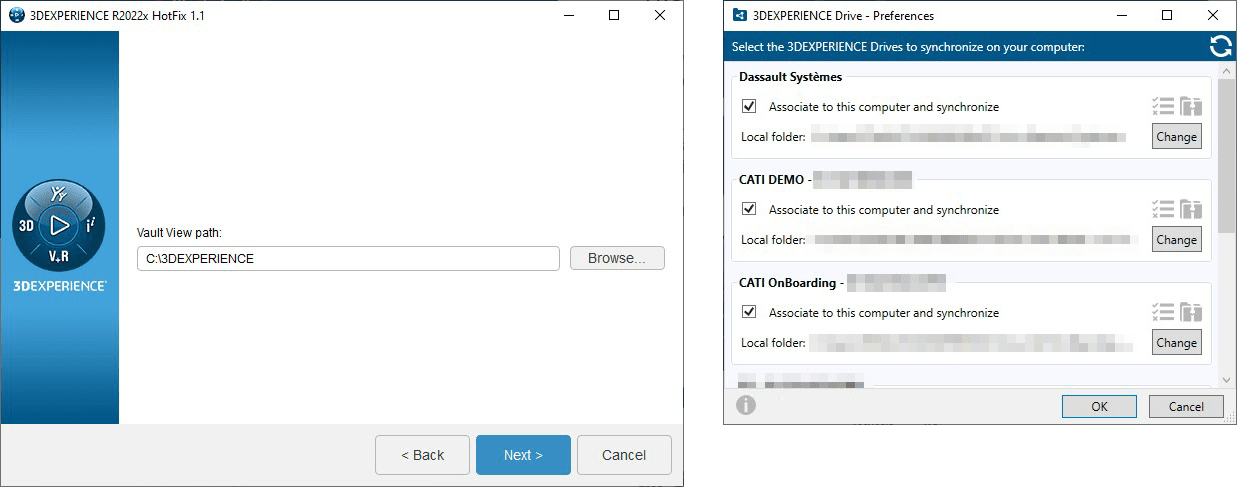The height and width of the screenshot is (487, 1240).
Task: Open checklist icon in Dassault Systèmes section
Action: coord(1162,106)
